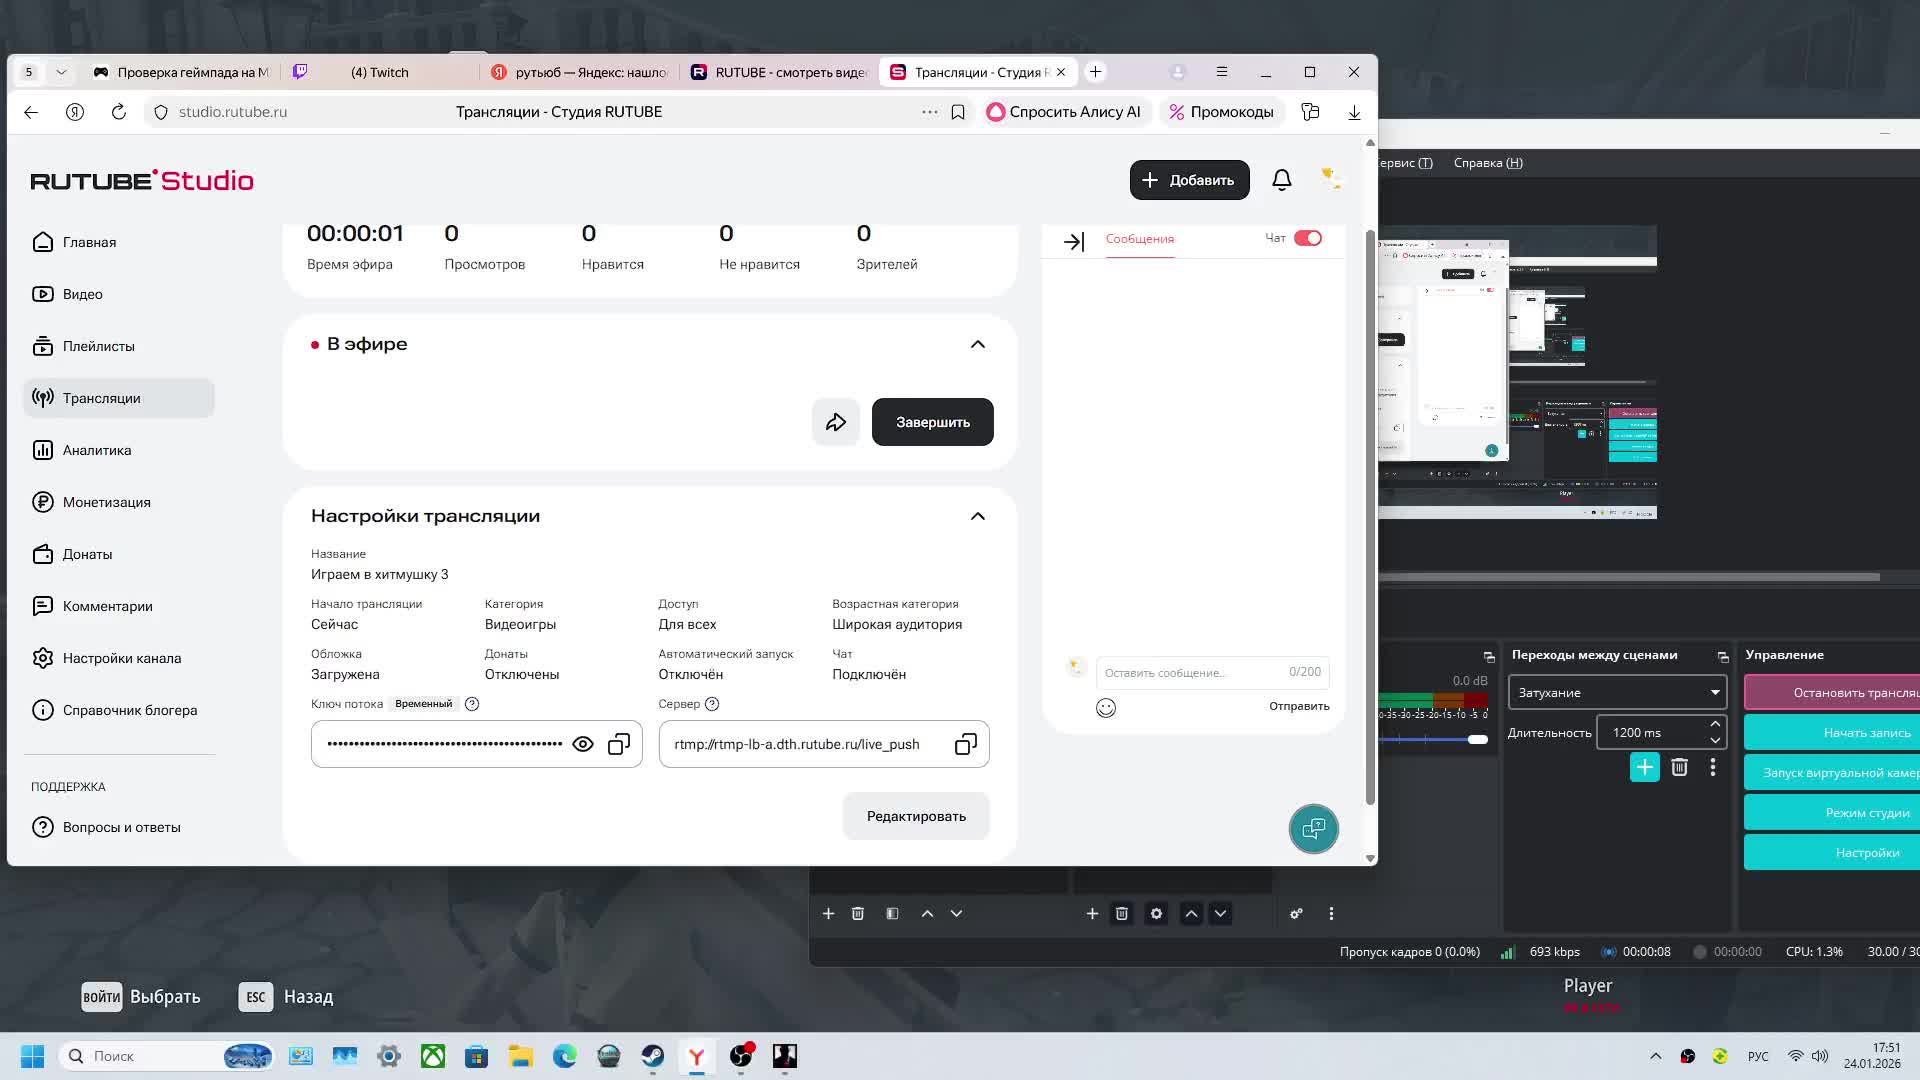Viewport: 1920px width, 1080px height.
Task: Collapse the Настройки трансляции section
Action: (x=978, y=516)
